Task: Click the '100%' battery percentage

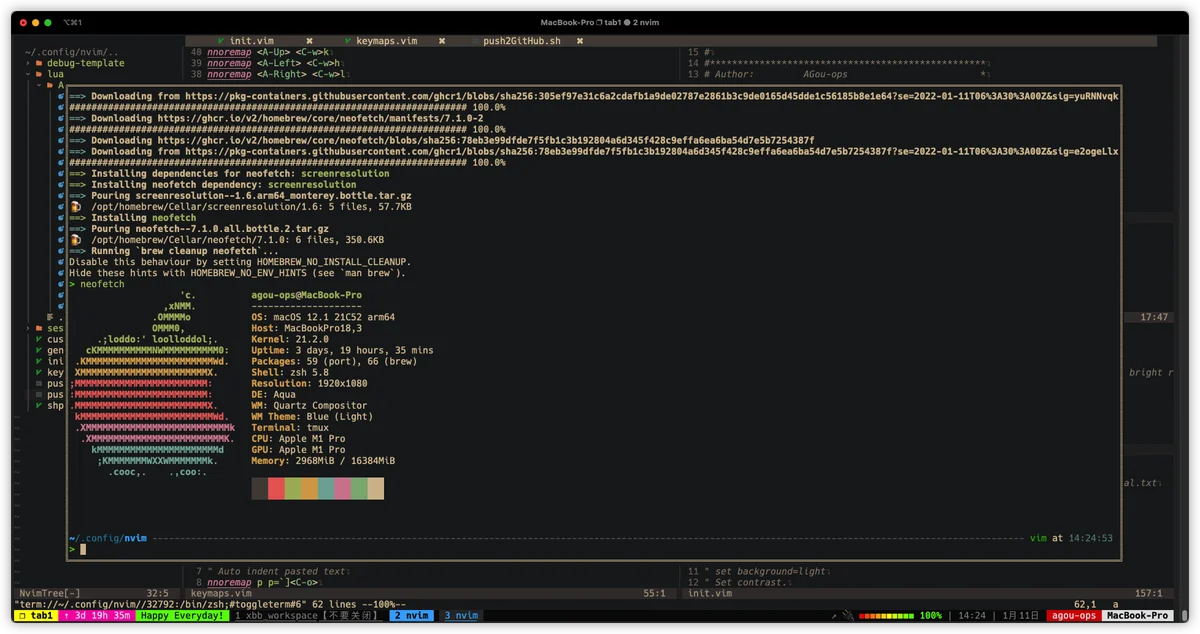Action: (x=931, y=616)
